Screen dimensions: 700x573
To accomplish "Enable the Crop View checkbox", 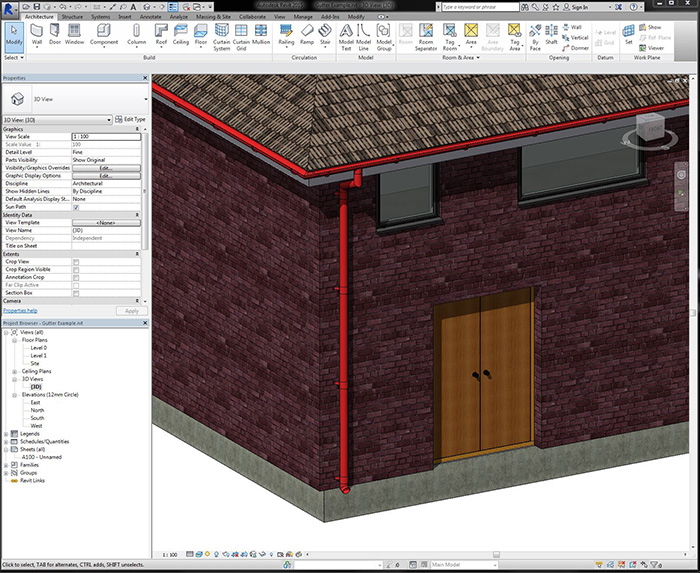I will click(76, 262).
